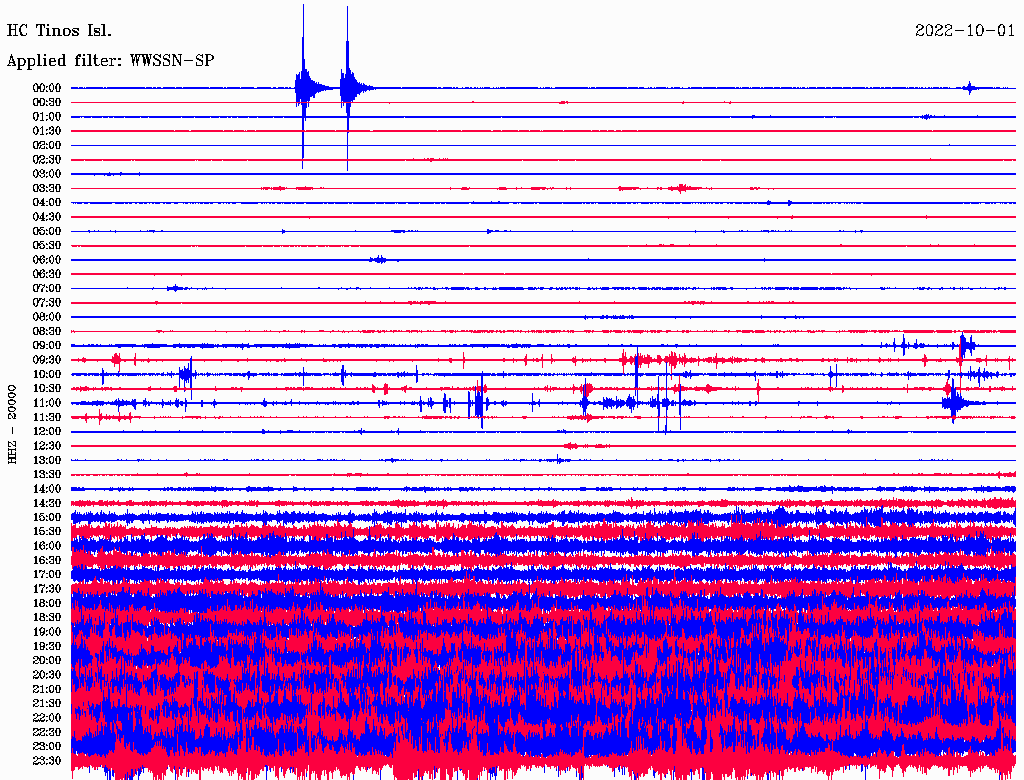
Task: Click the date label '2022-10-01'
Action: pos(965,30)
